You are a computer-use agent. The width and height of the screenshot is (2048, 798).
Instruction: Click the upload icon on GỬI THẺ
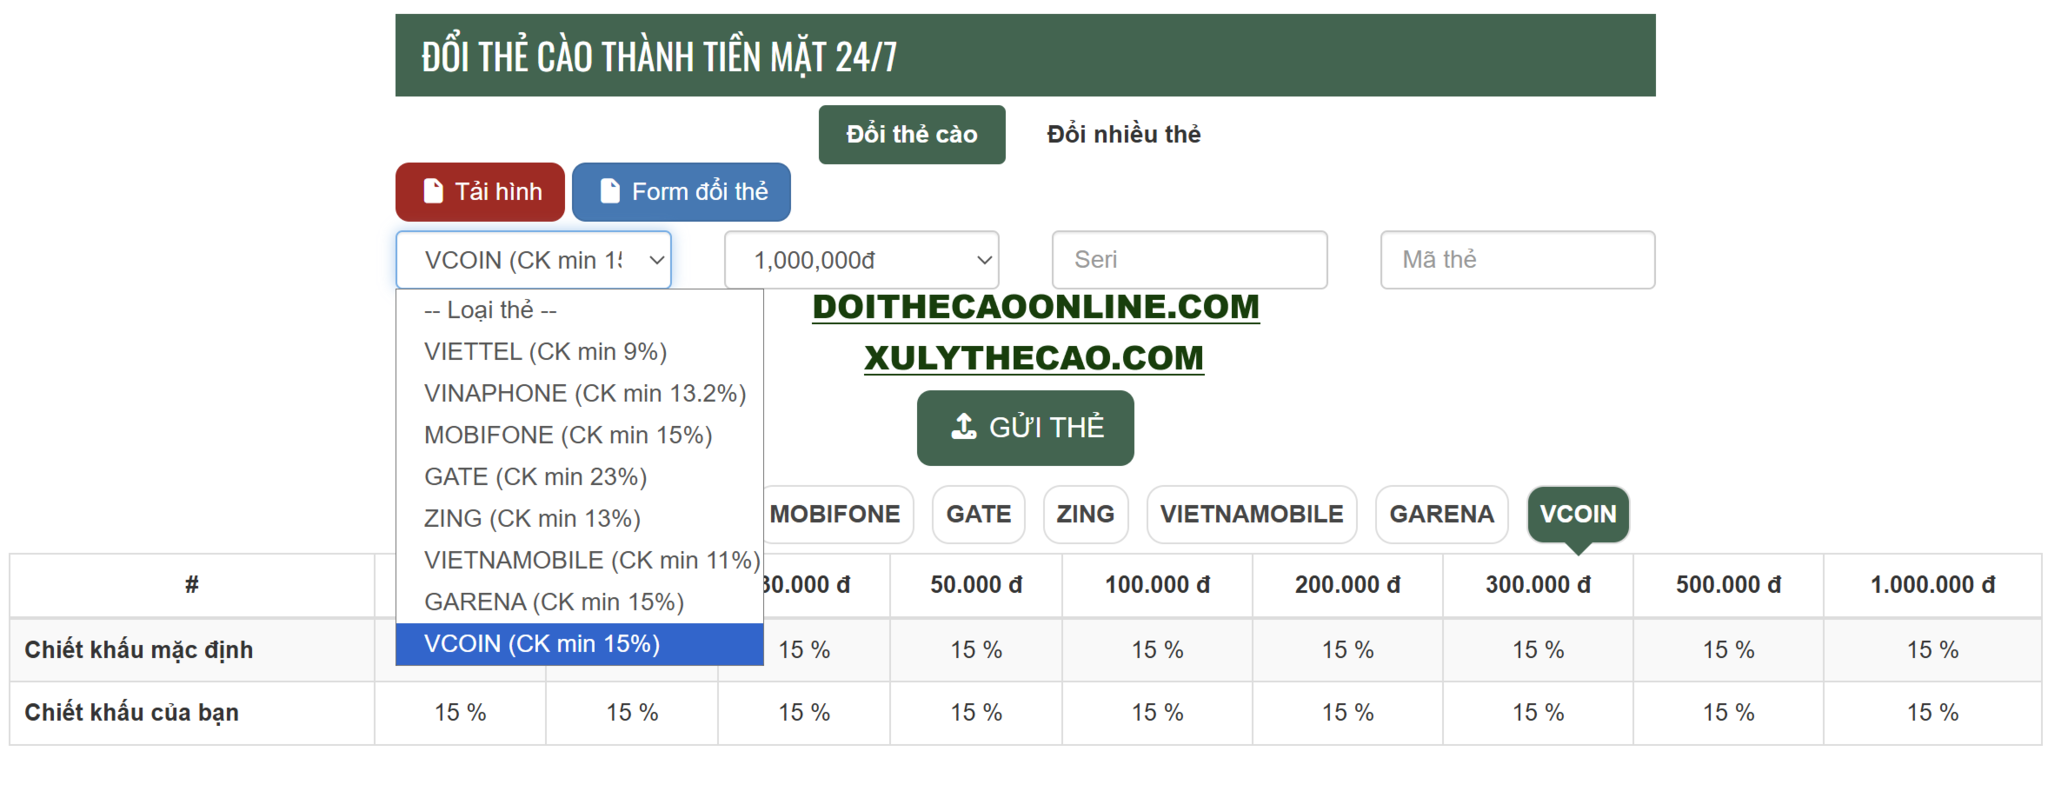(x=963, y=427)
